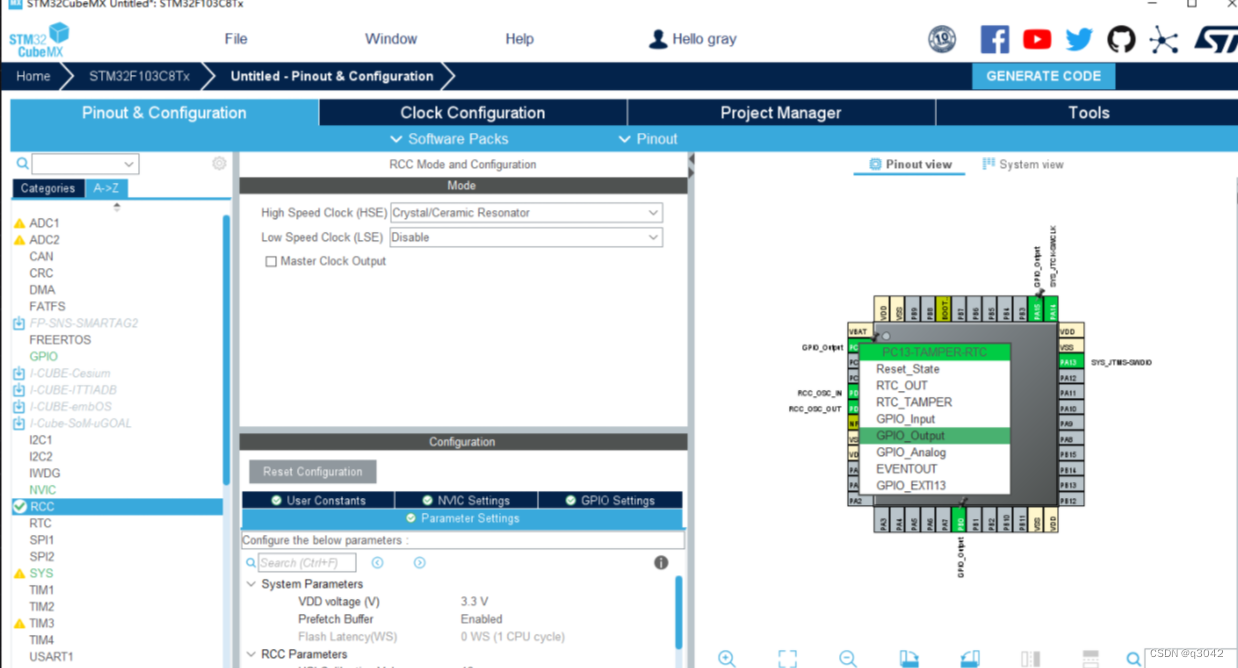Switch to the Project Manager tab
The width and height of the screenshot is (1238, 668).
click(x=781, y=113)
